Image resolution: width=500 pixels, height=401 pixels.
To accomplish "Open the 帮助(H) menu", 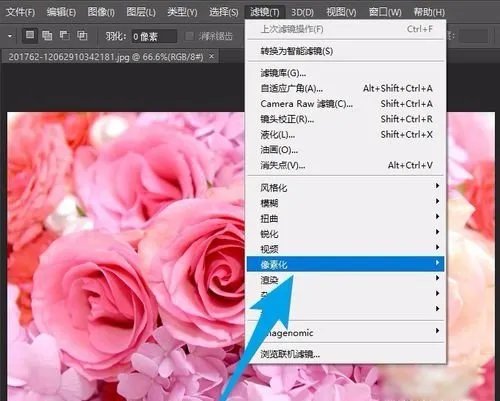I will (x=429, y=12).
